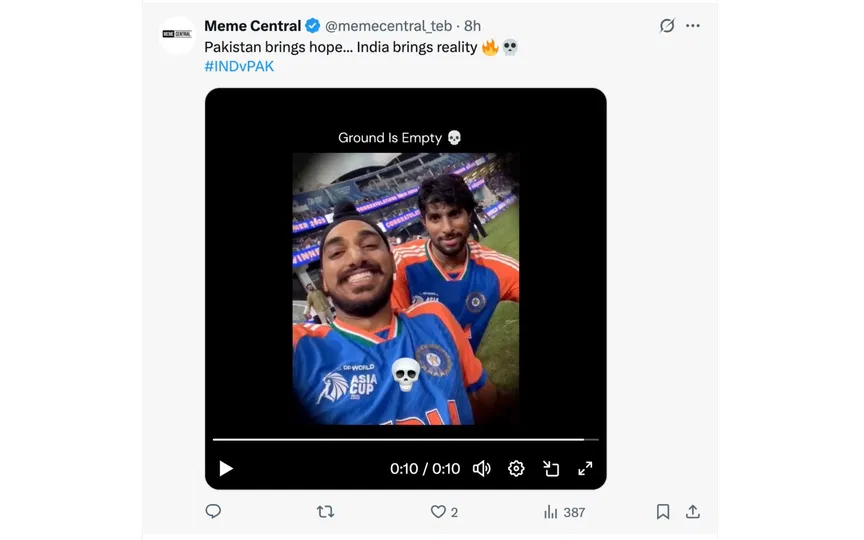This screenshot has height=540, width=864.
Task: Click the reply speech bubble icon
Action: (213, 511)
